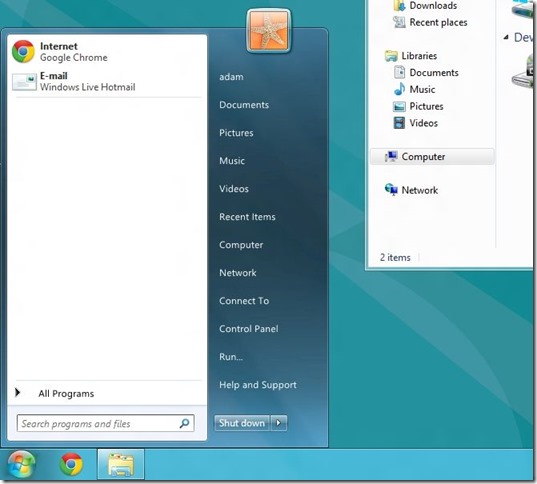Click the starfish user account picture
537x484 pixels.
(269, 32)
